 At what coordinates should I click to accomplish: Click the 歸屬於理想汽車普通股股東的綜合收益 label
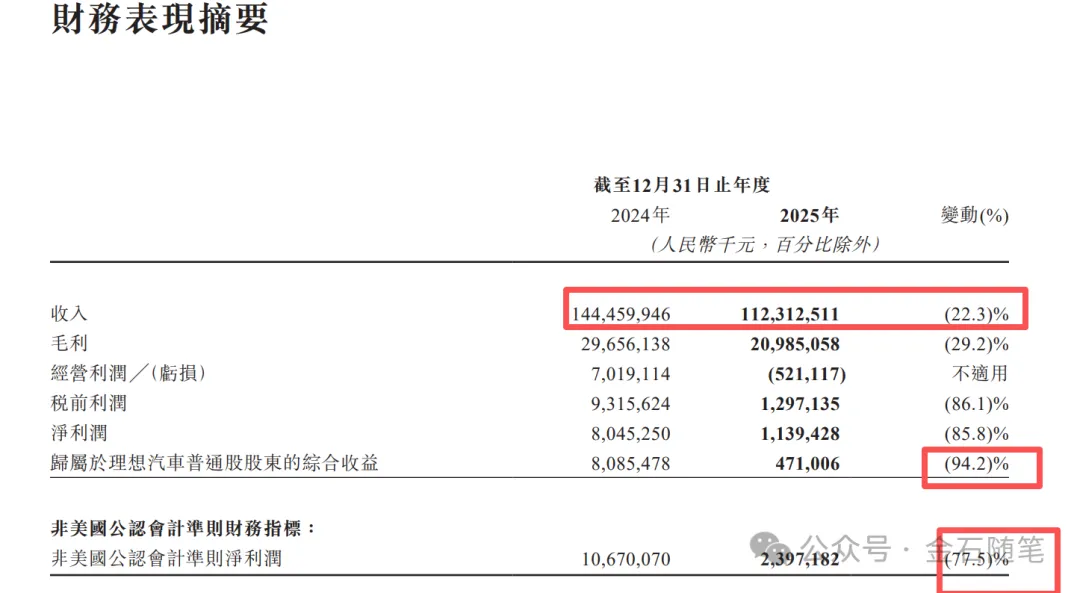pyautogui.click(x=214, y=463)
